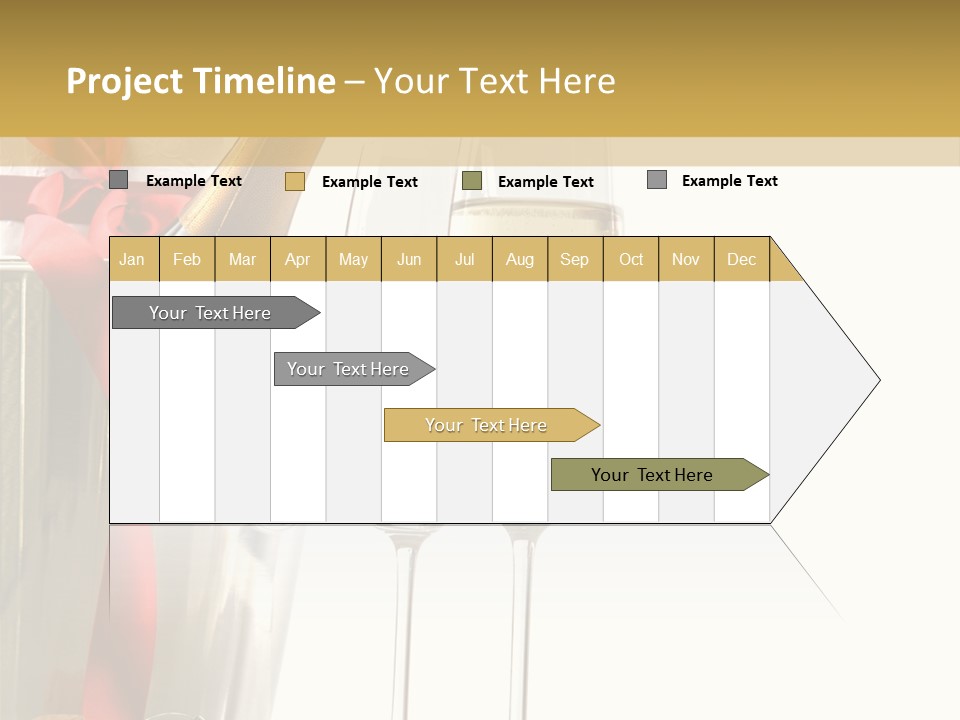
Task: Select the gold month header band
Action: point(440,259)
